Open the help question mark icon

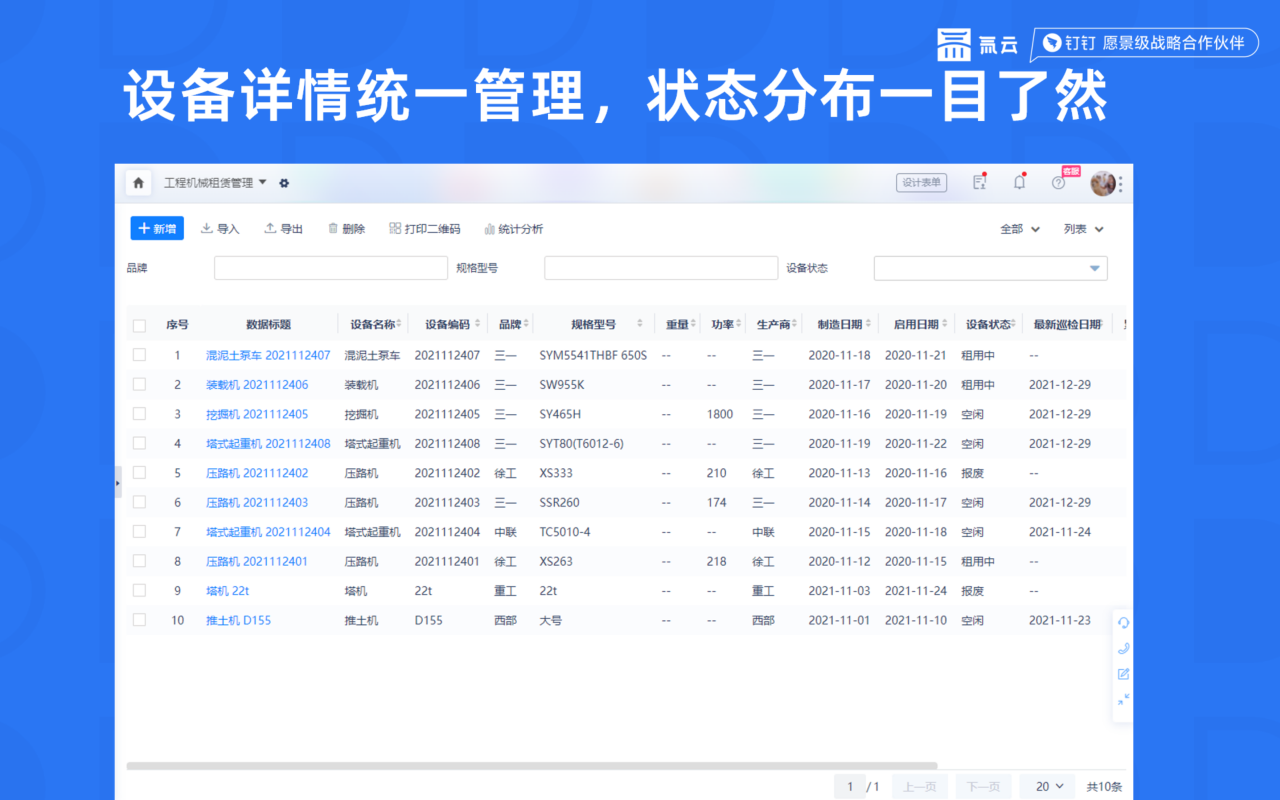[x=1058, y=183]
